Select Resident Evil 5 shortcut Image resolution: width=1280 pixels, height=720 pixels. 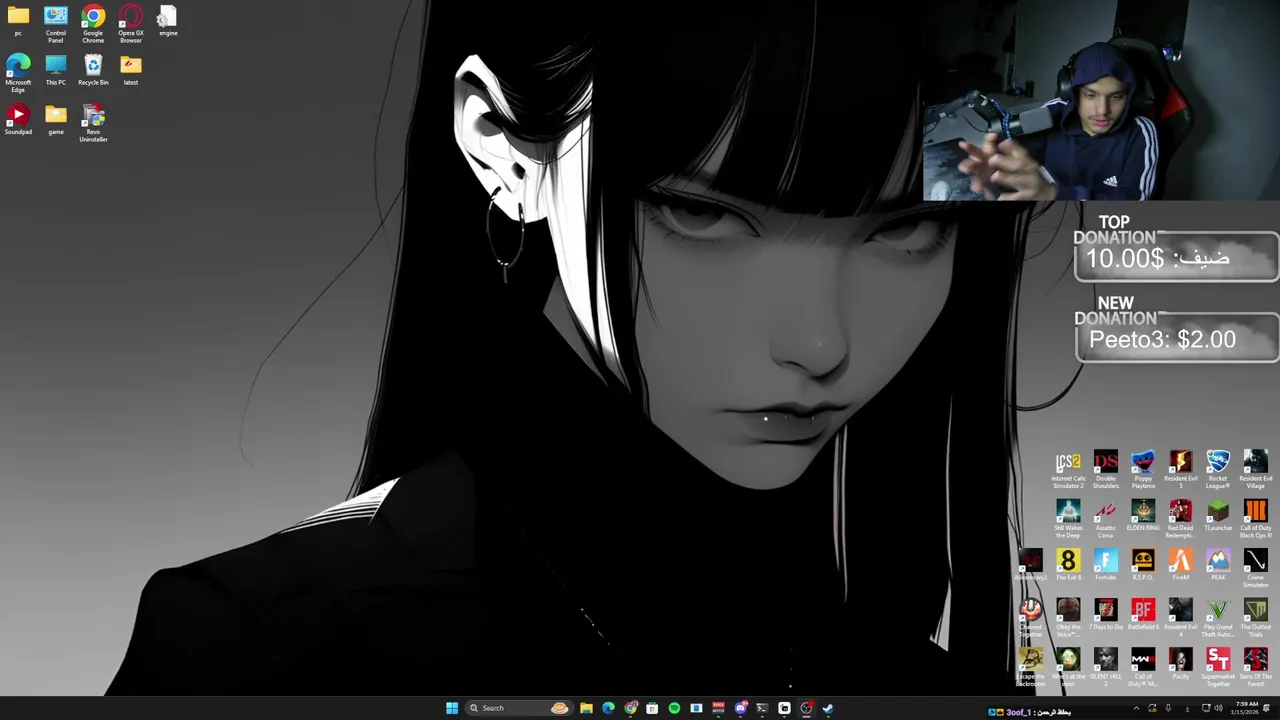(1180, 470)
